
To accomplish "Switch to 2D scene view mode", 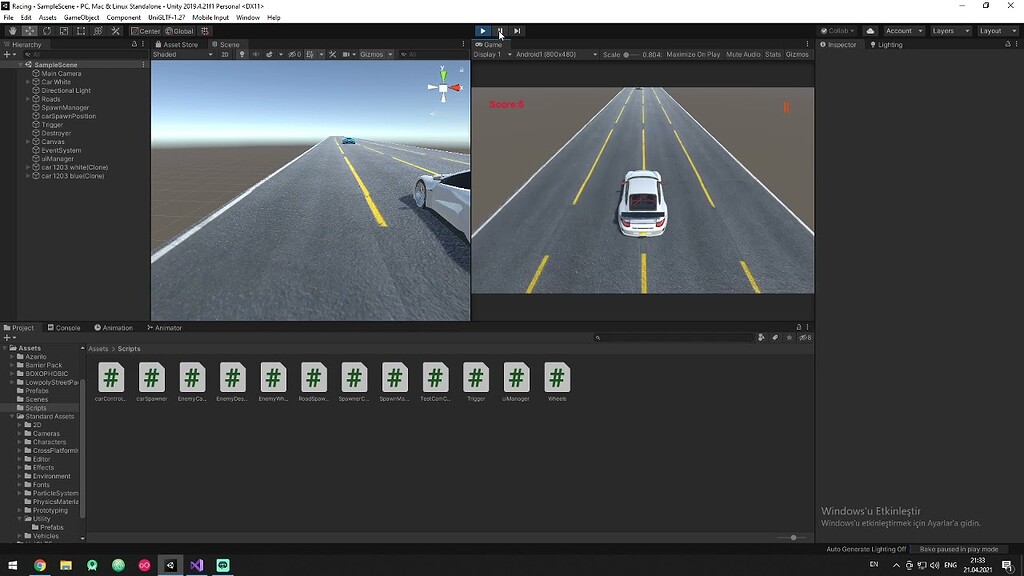I will click(x=226, y=54).
